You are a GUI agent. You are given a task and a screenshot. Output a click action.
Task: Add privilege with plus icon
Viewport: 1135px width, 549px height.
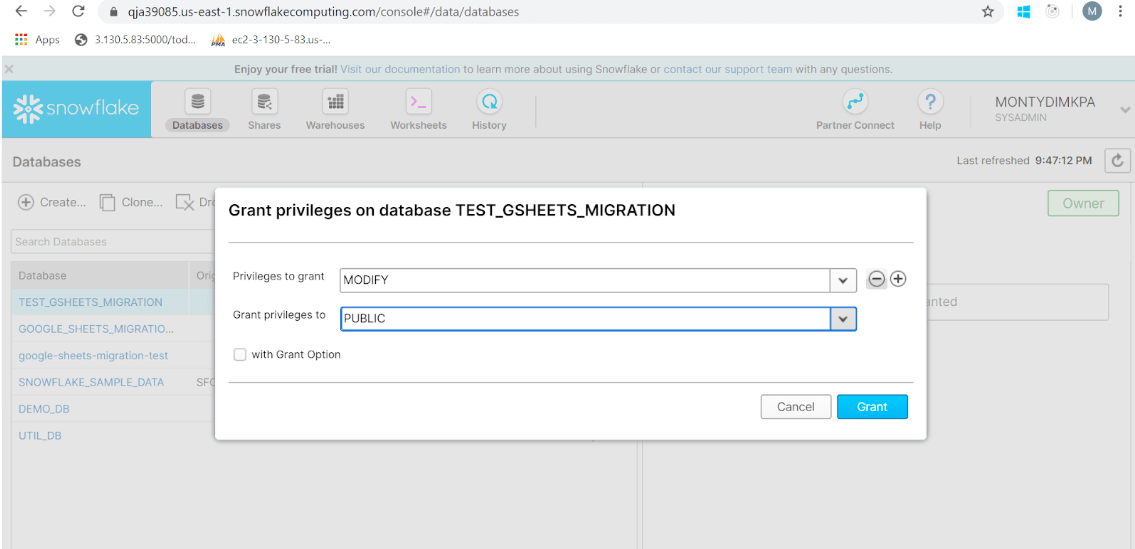[x=898, y=279]
